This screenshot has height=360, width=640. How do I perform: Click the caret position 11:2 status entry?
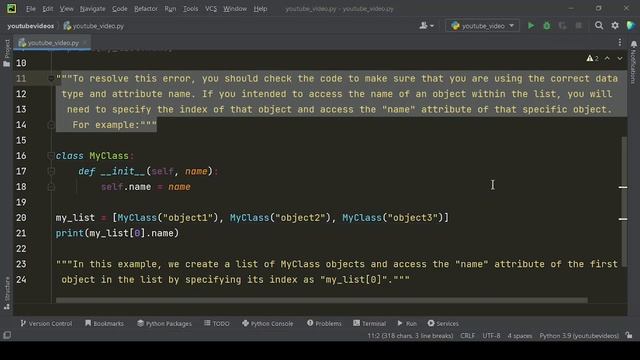pos(410,336)
